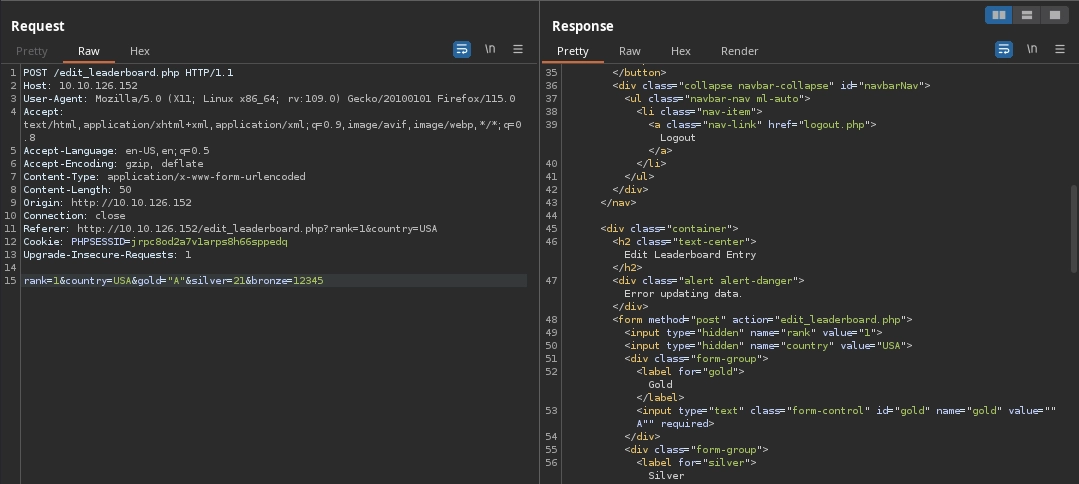The width and height of the screenshot is (1079, 484).
Task: Click the rank=1&country=USA request body line
Action: (173, 281)
